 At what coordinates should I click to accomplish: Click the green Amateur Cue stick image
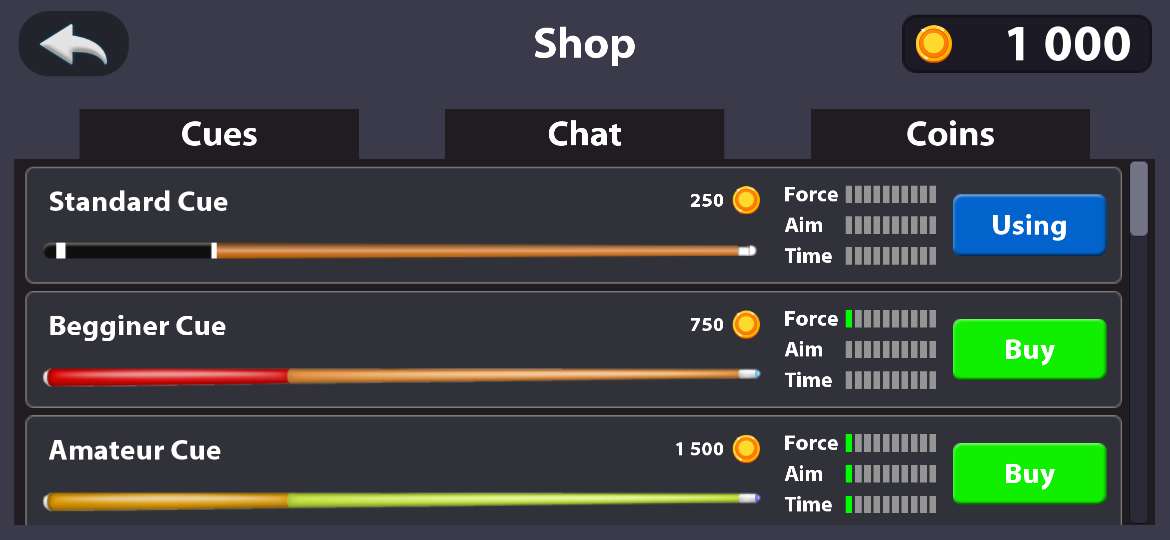coord(400,499)
